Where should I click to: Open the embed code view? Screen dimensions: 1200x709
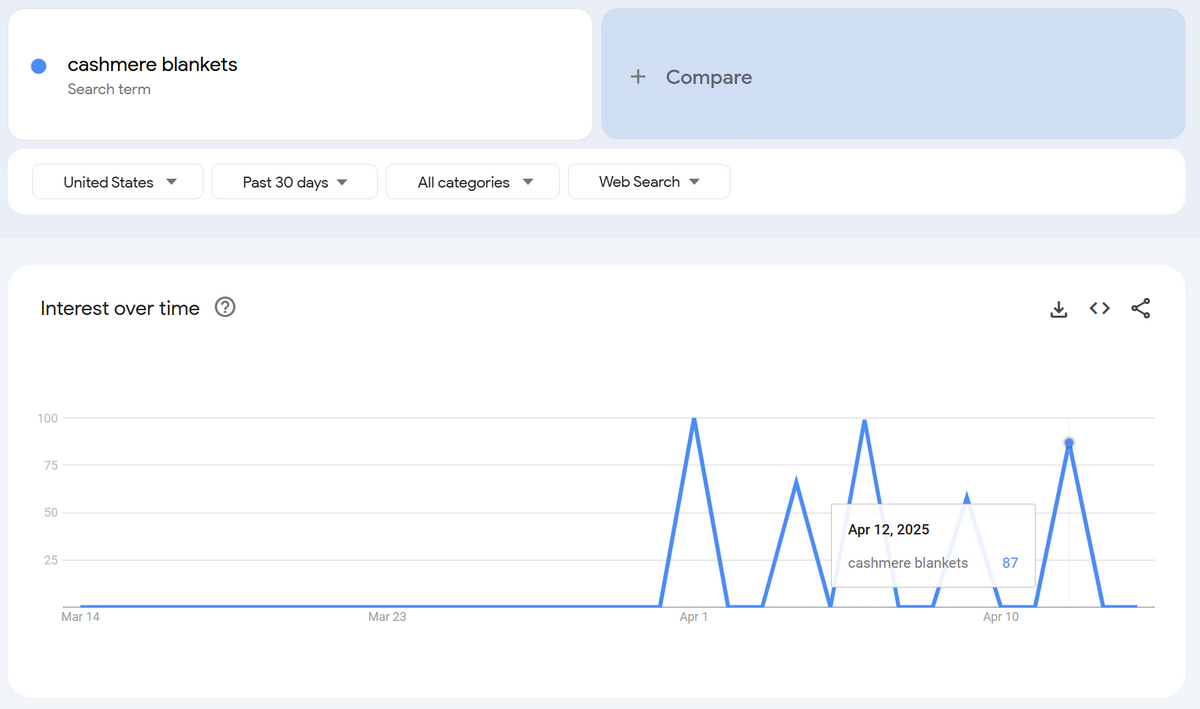click(x=1099, y=308)
